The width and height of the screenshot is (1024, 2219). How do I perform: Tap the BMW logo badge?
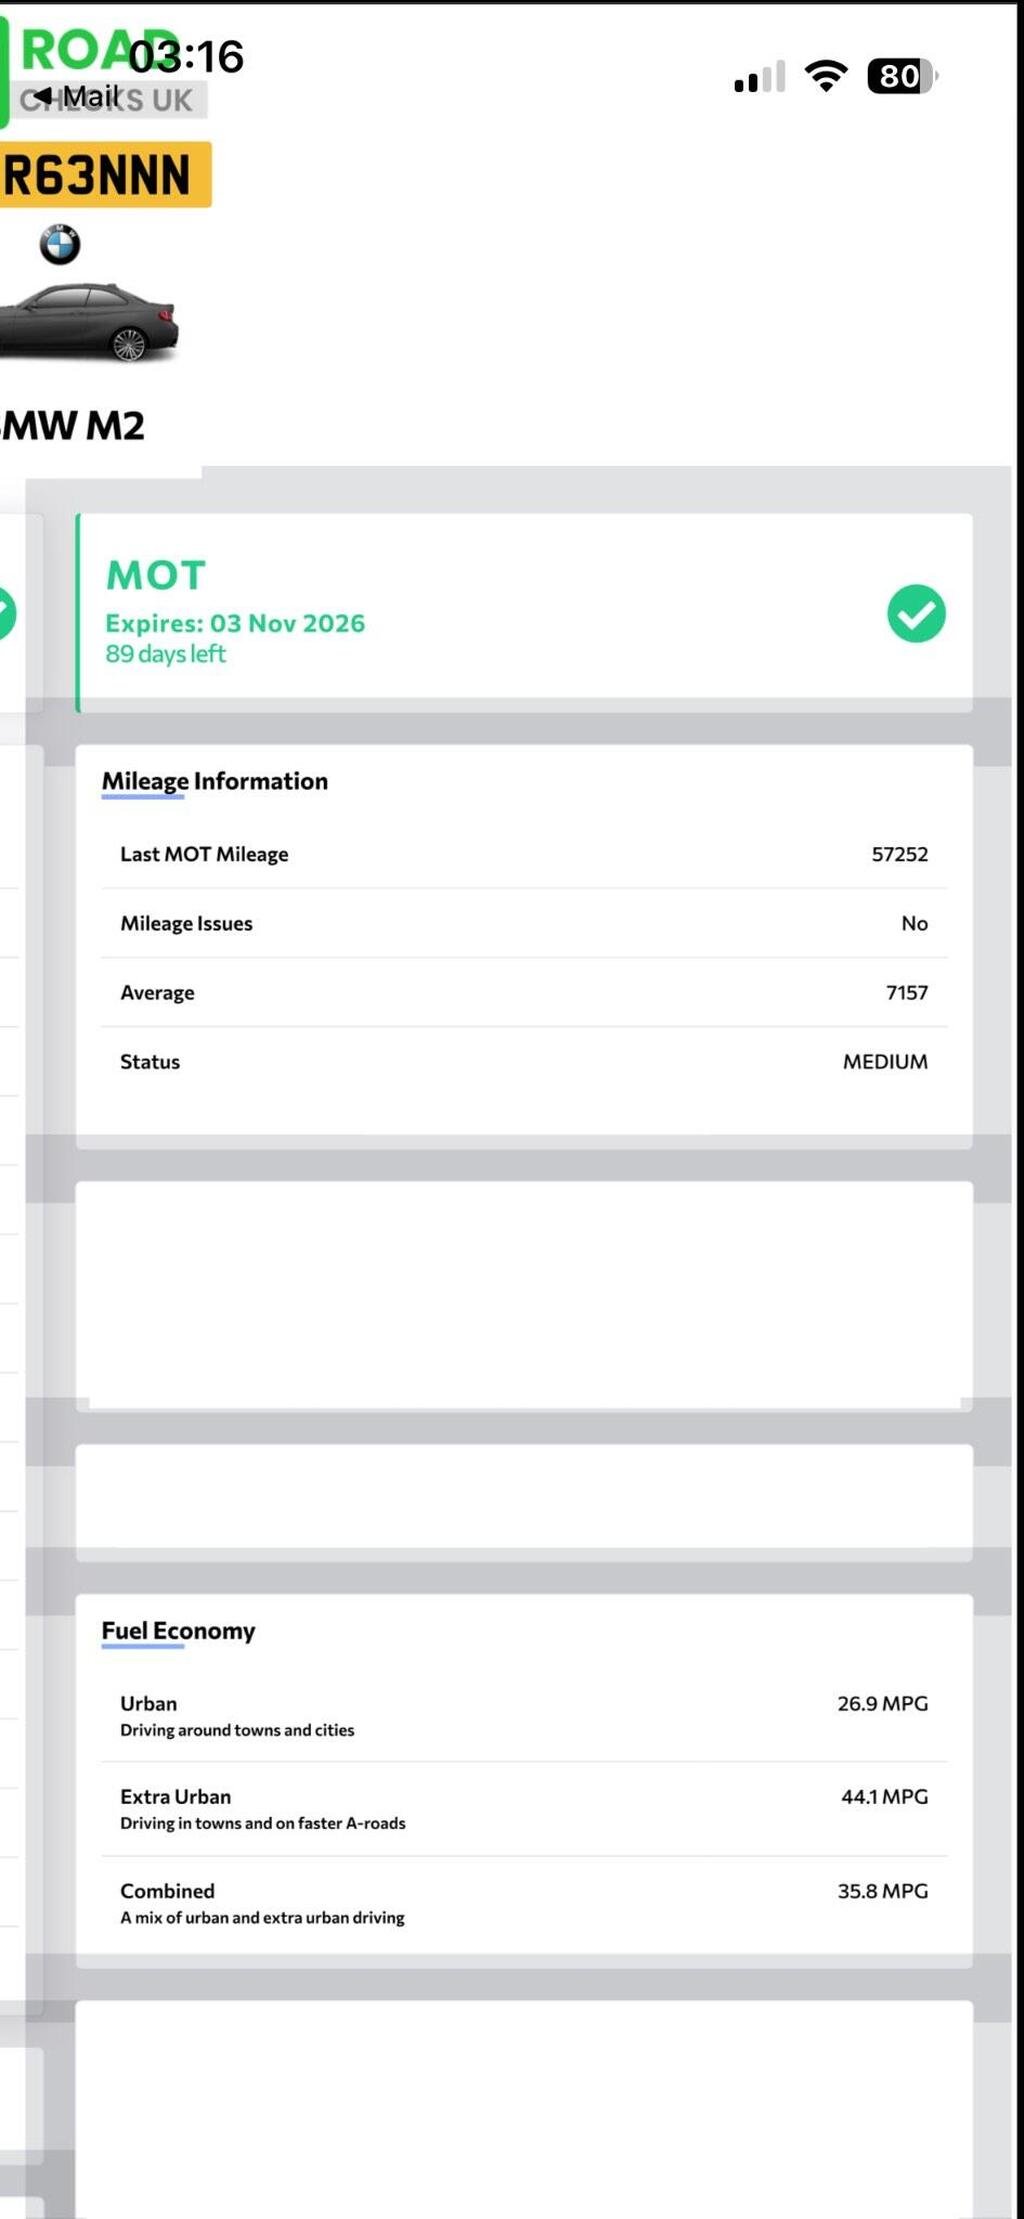point(60,244)
